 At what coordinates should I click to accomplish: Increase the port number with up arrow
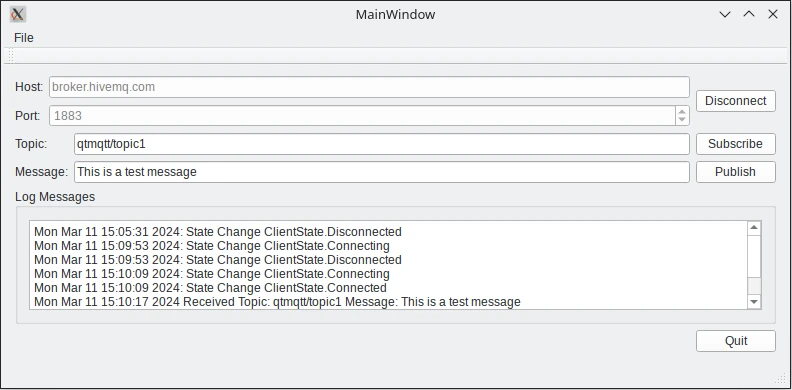pyautogui.click(x=682, y=112)
